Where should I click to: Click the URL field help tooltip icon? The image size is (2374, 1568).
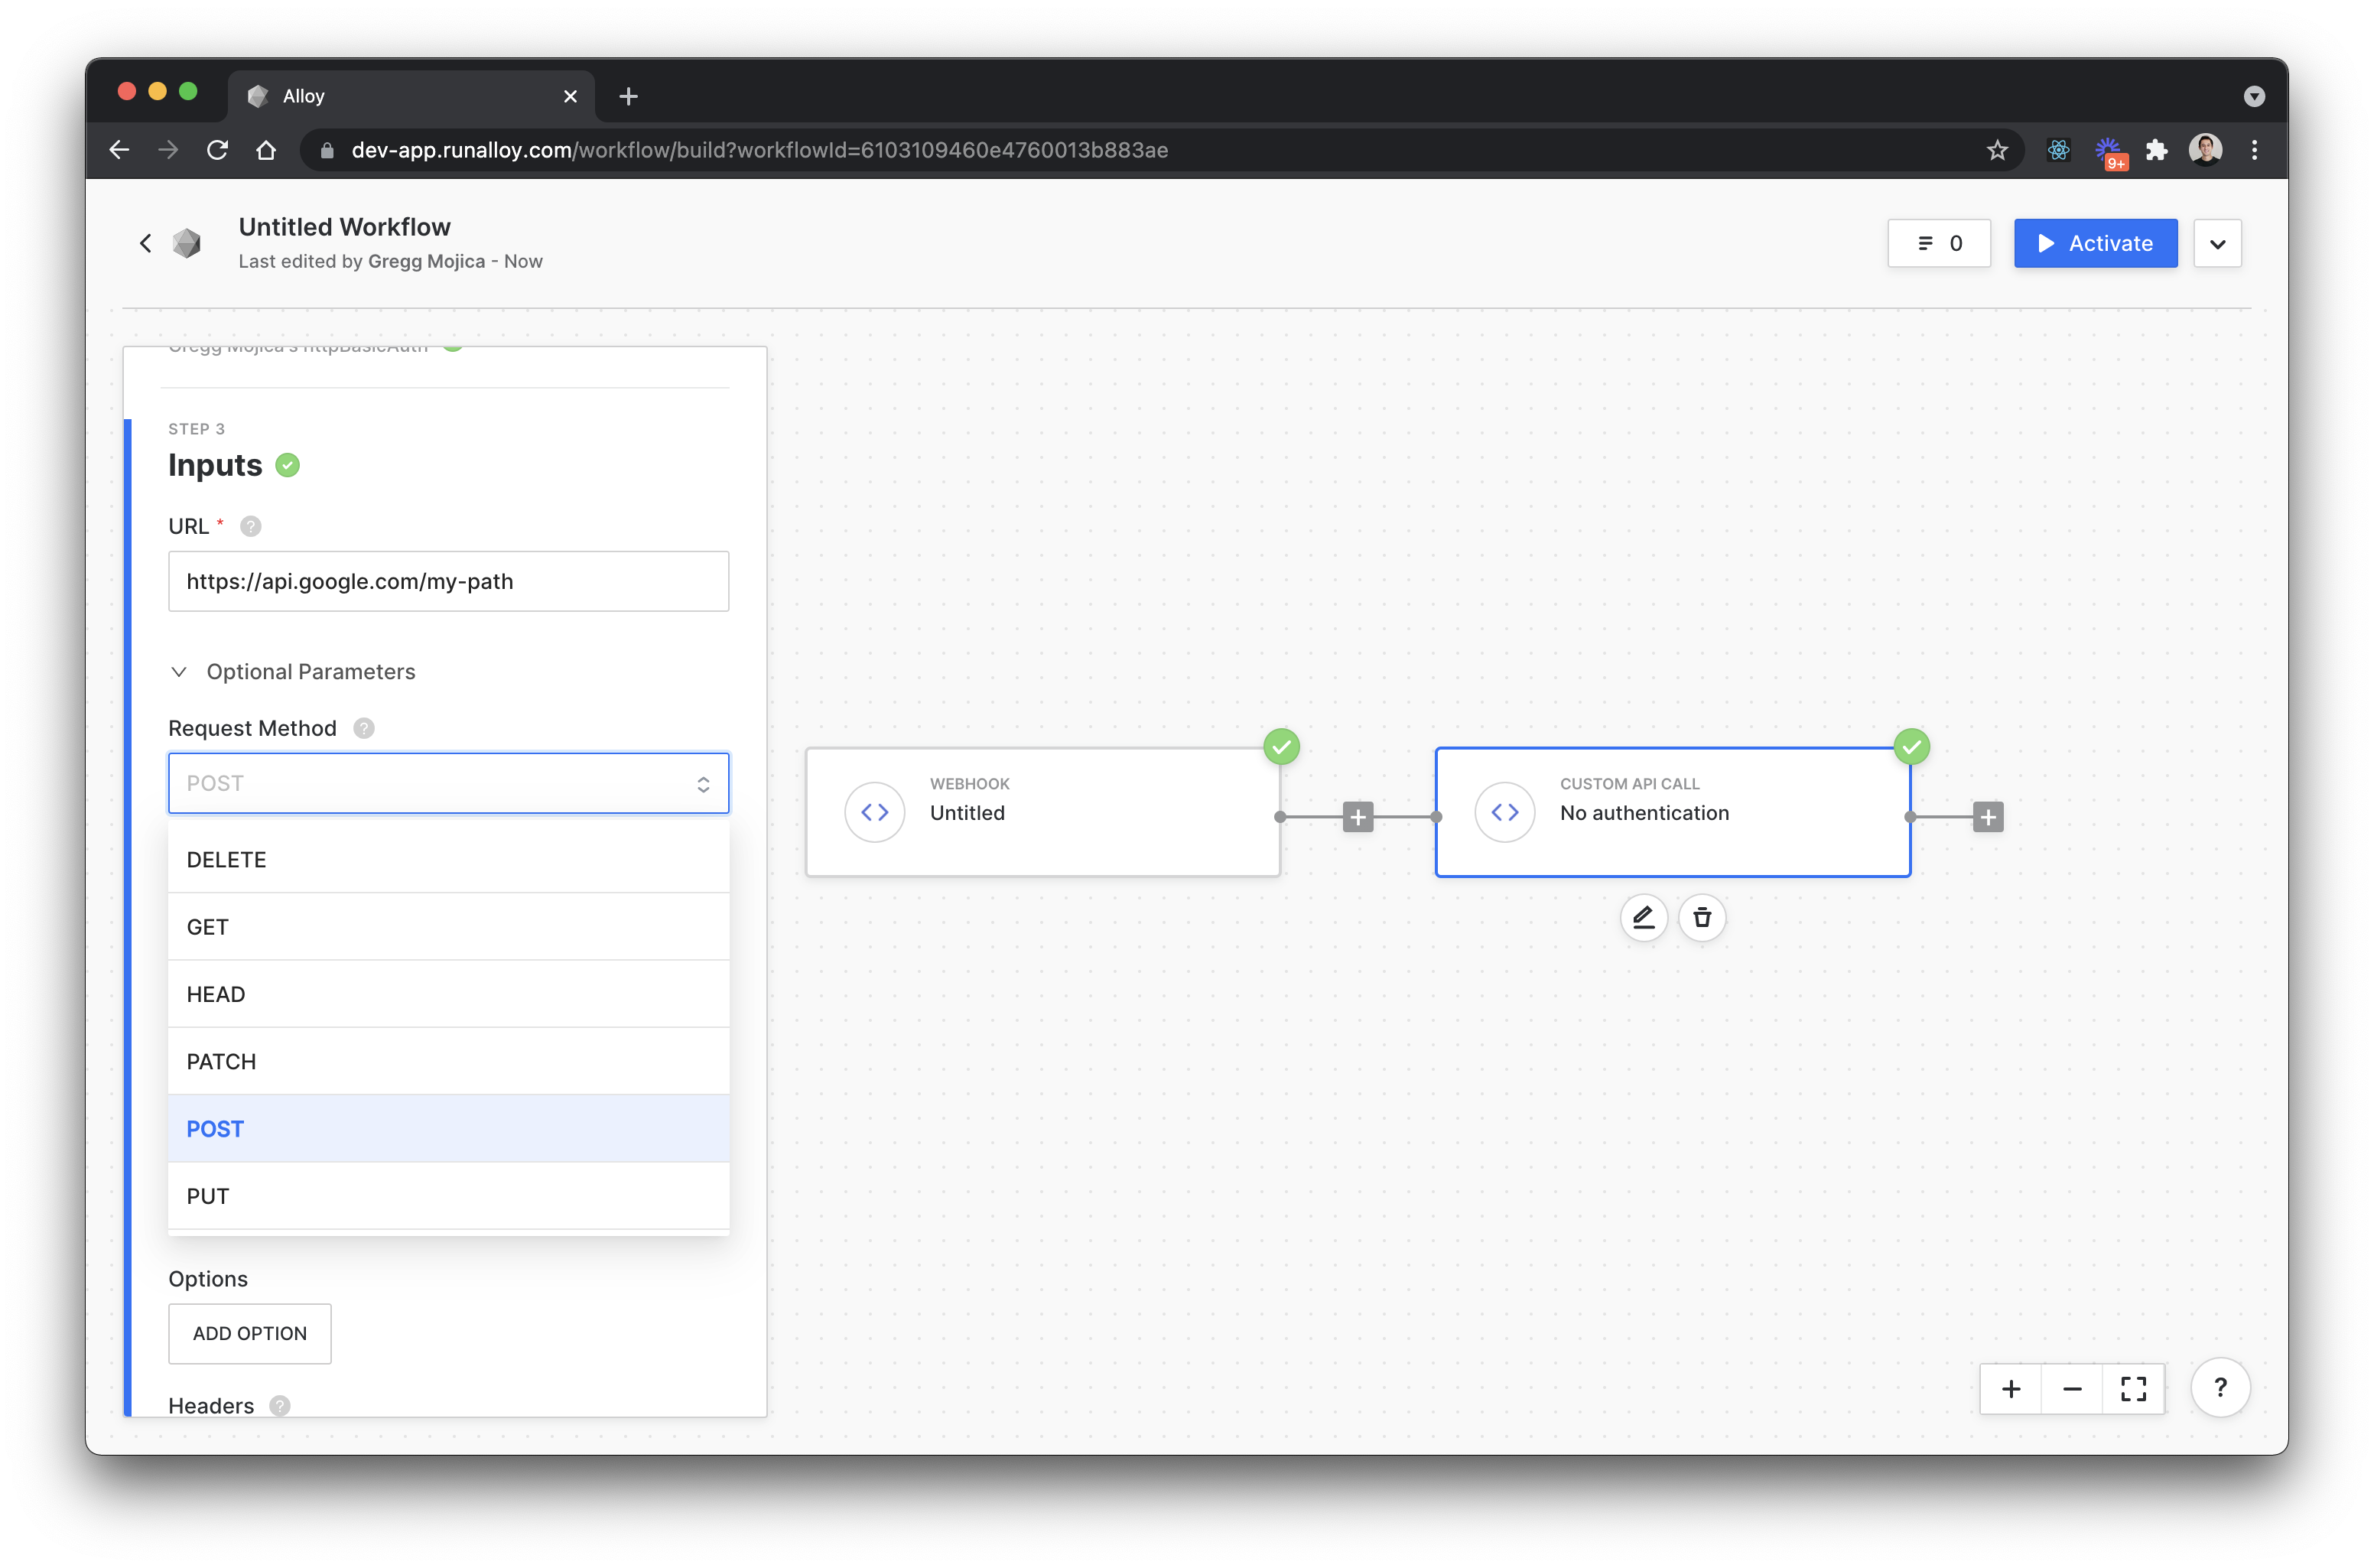251,526
